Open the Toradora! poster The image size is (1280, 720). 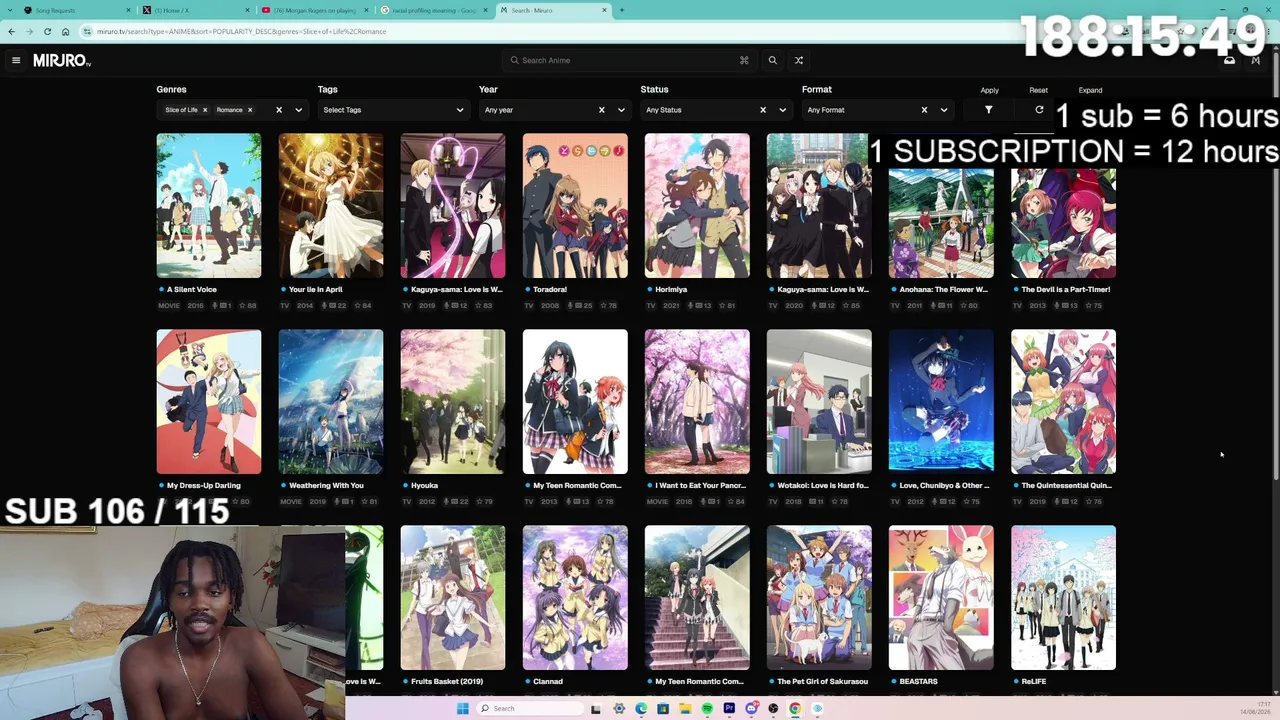[x=575, y=206]
